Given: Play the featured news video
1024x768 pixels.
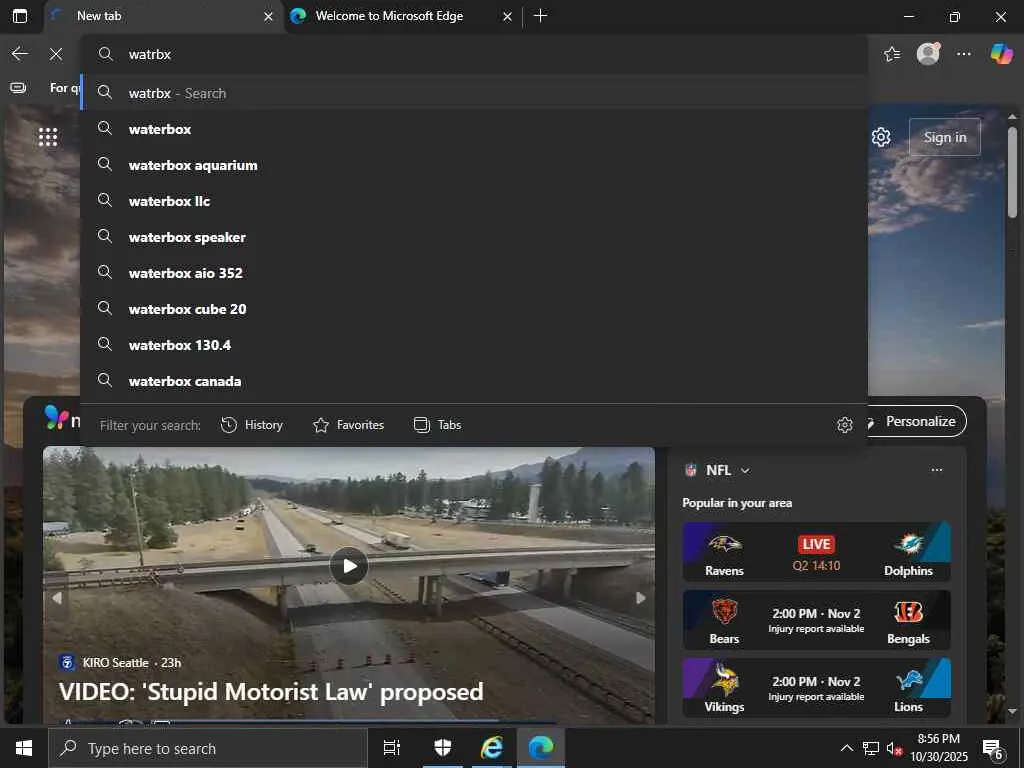Looking at the screenshot, I should coord(349,566).
